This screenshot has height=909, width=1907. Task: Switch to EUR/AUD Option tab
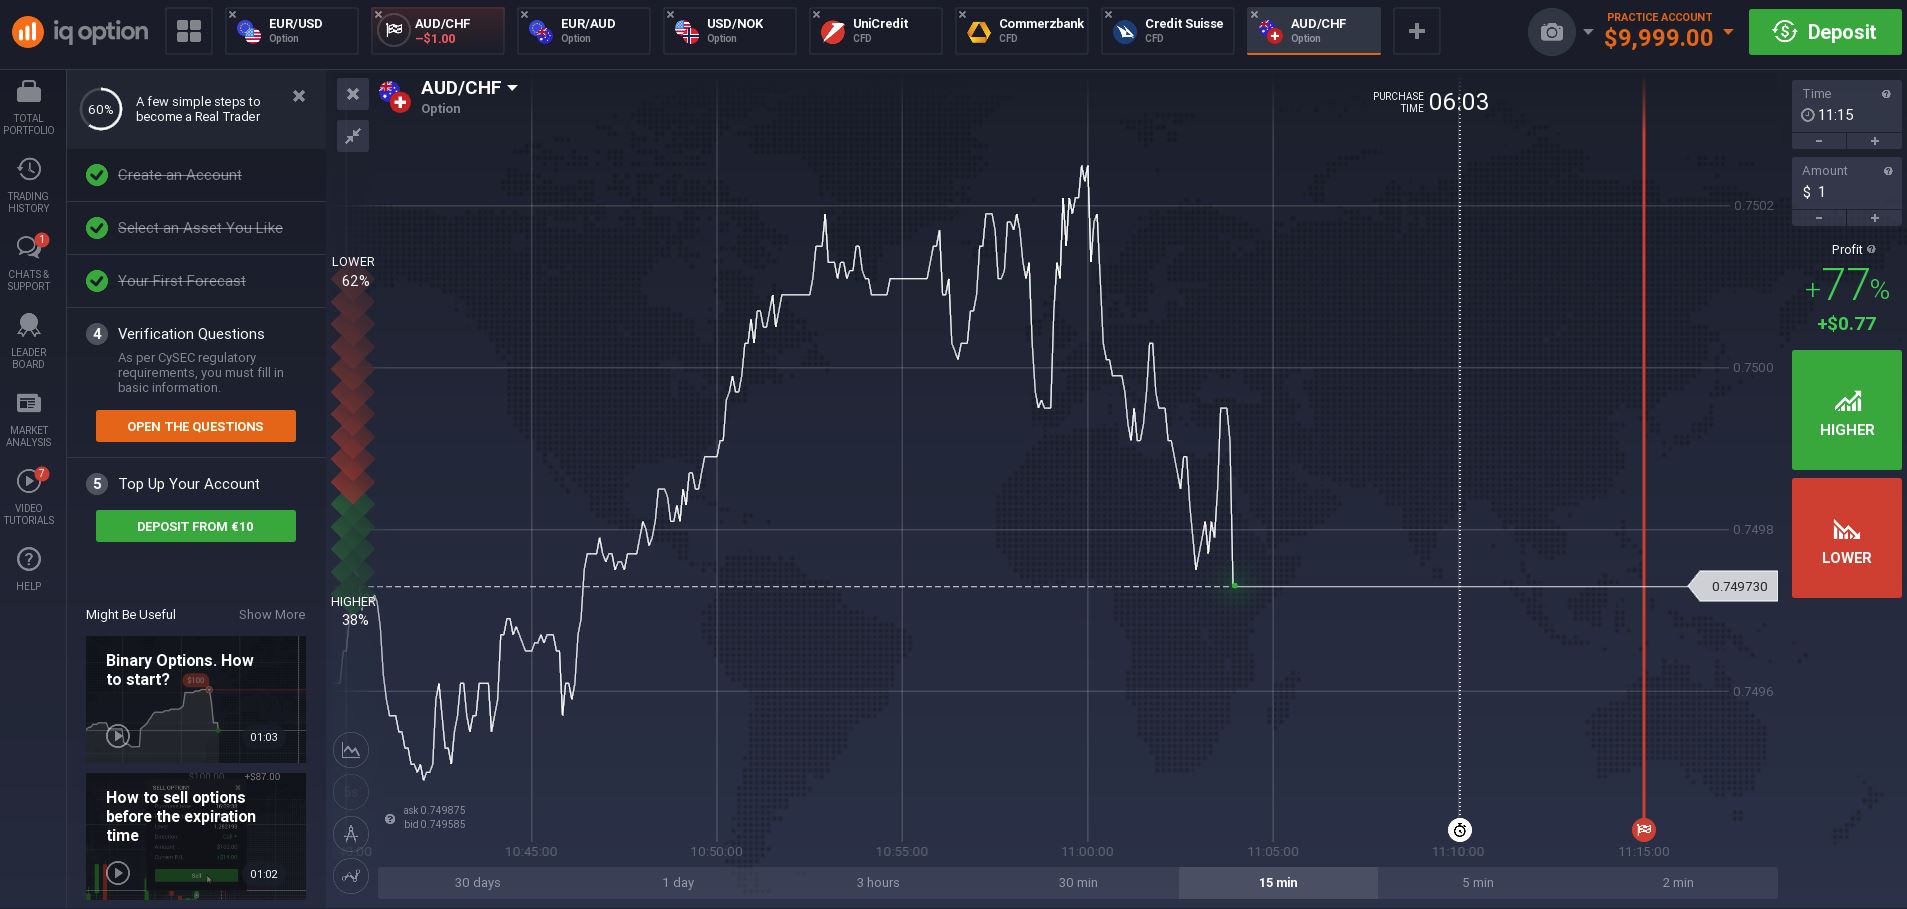pos(584,31)
